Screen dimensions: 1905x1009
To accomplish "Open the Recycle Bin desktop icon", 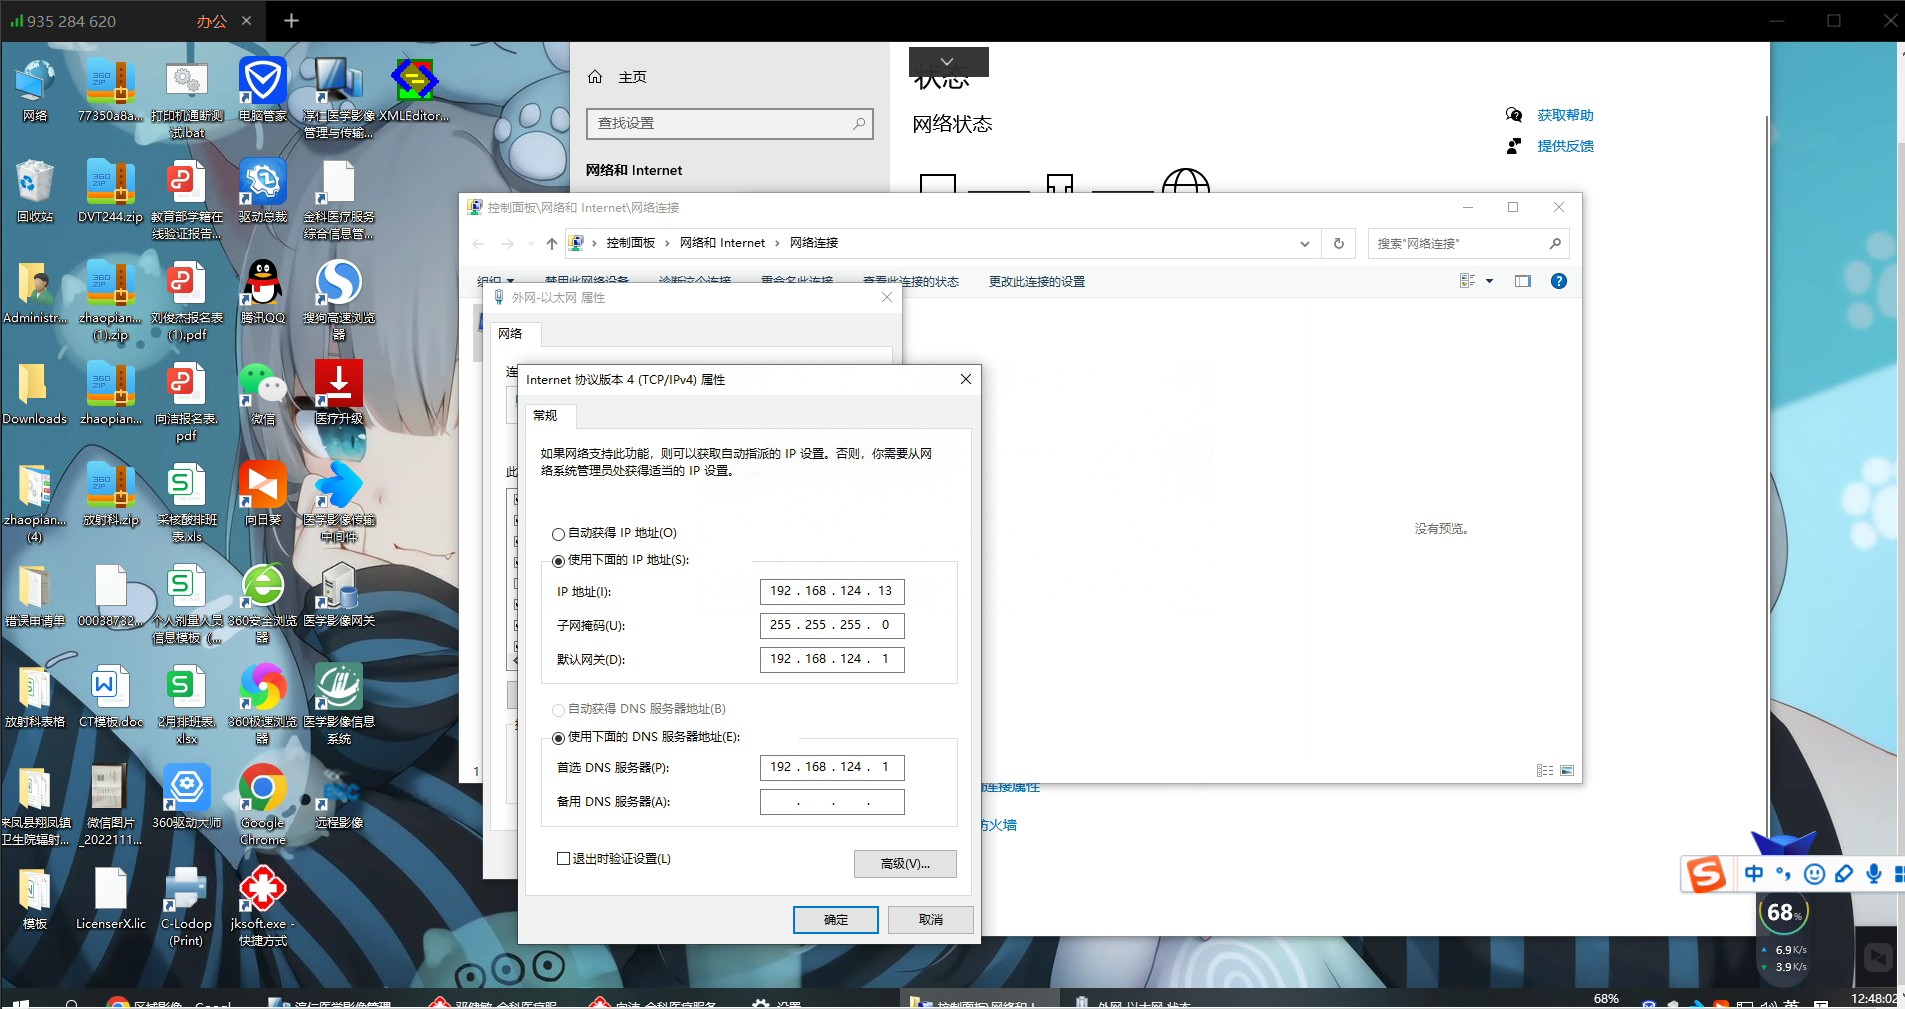I will pyautogui.click(x=35, y=185).
